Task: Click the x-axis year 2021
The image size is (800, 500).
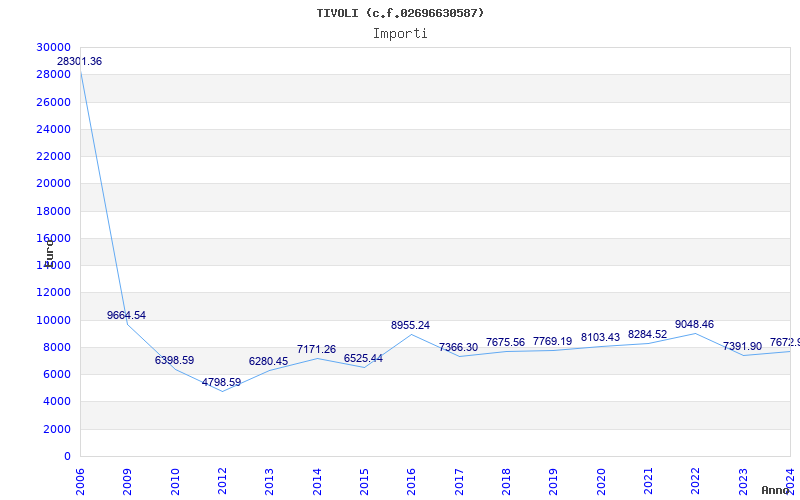Action: 648,481
